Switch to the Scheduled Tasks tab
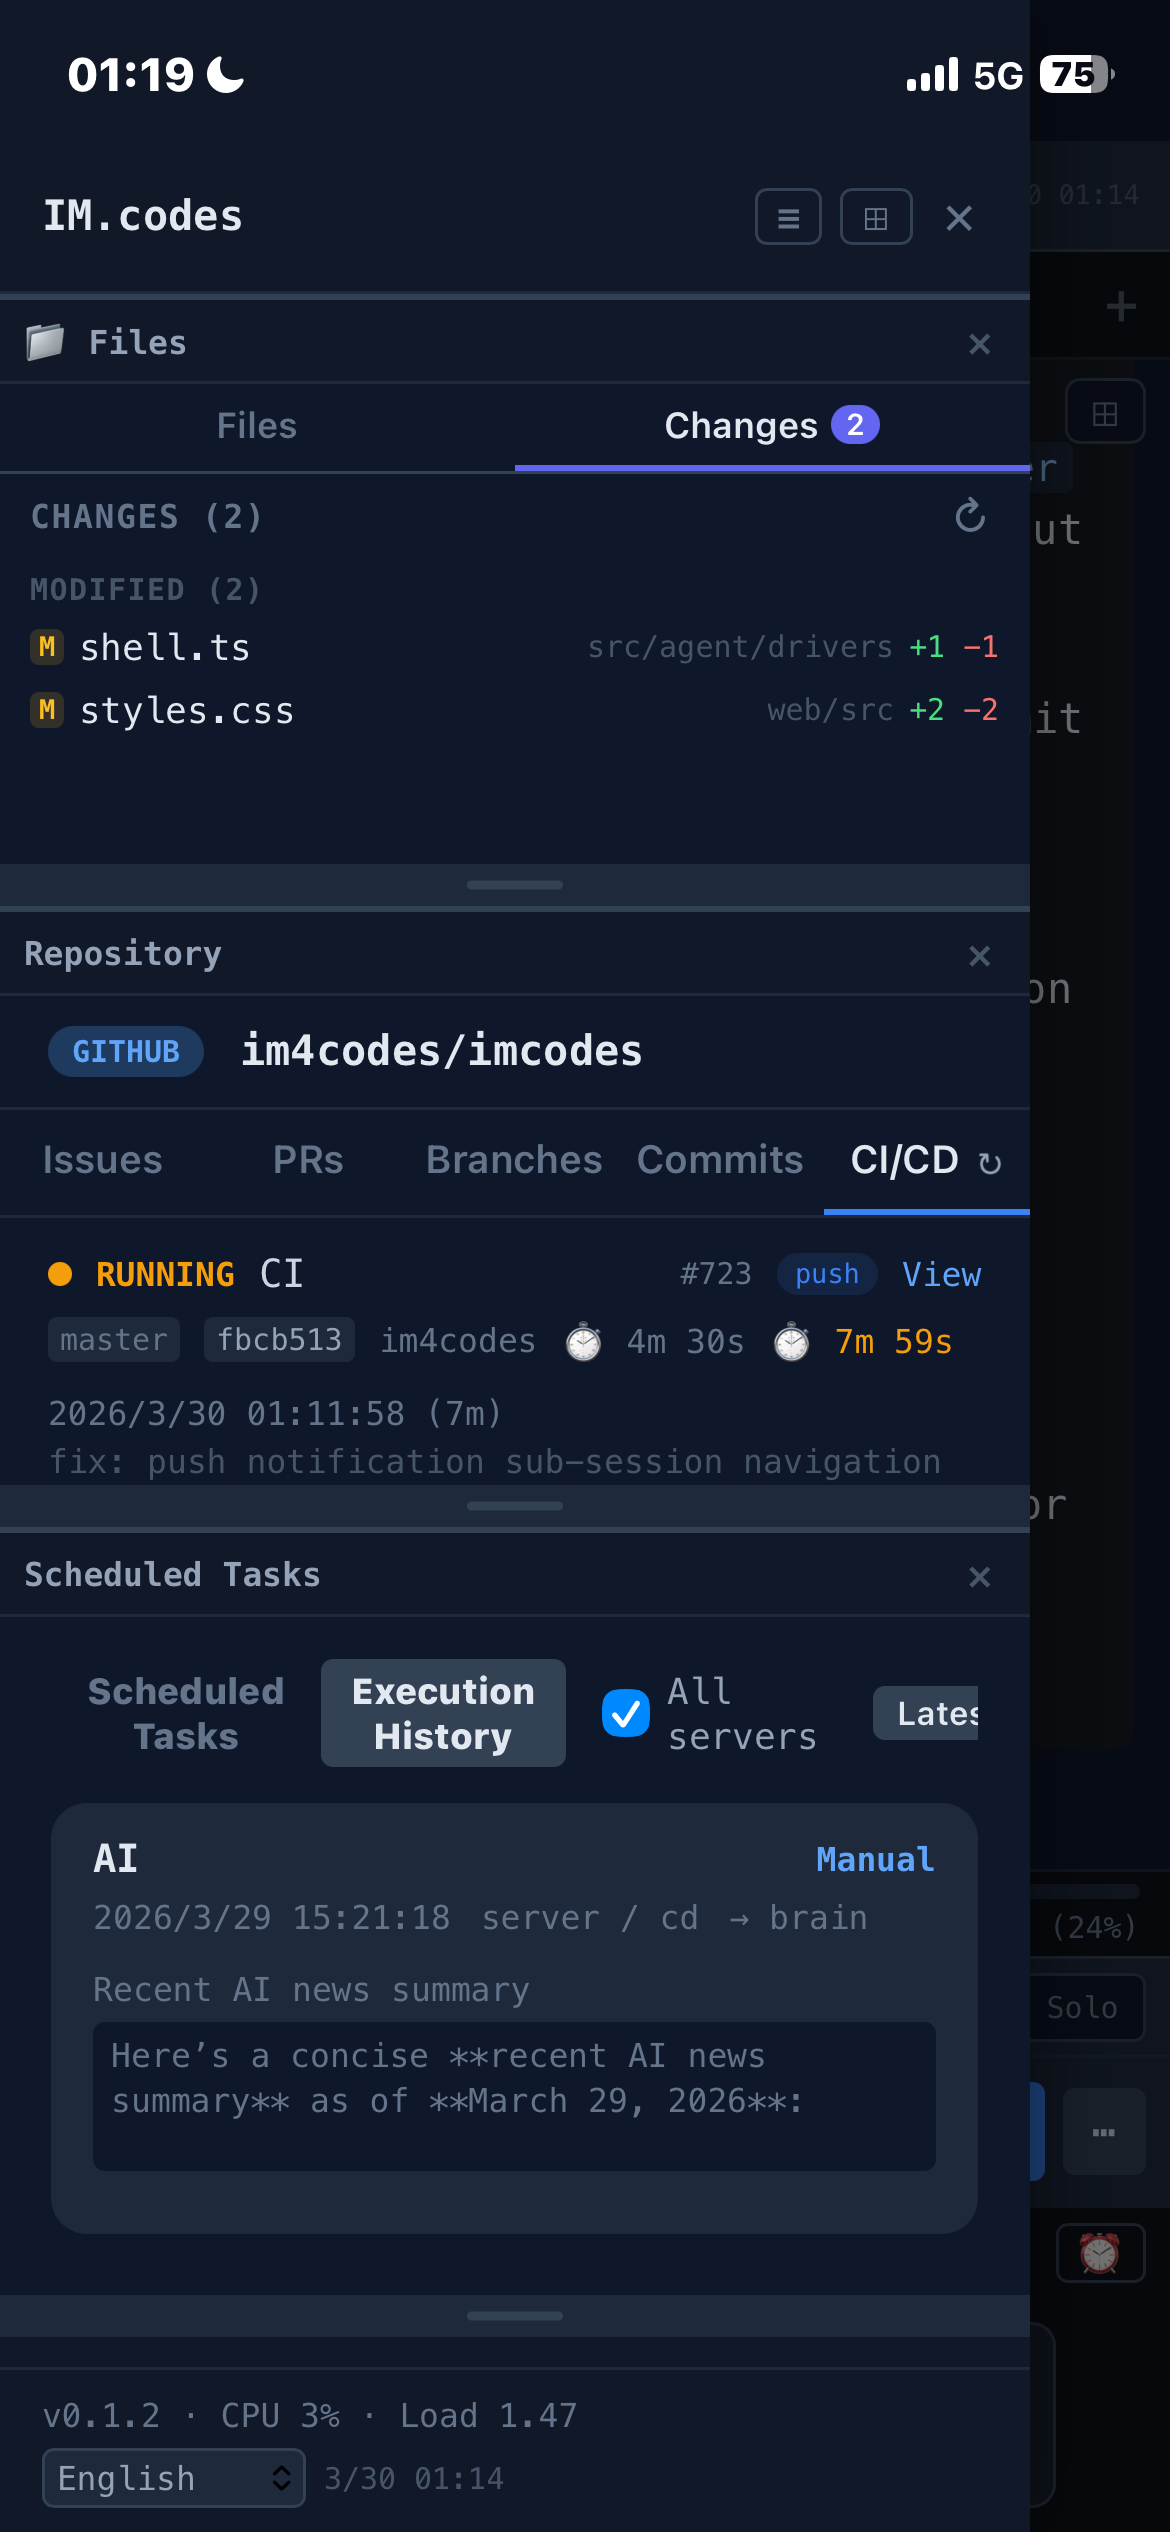The height and width of the screenshot is (2532, 1170). (185, 1712)
